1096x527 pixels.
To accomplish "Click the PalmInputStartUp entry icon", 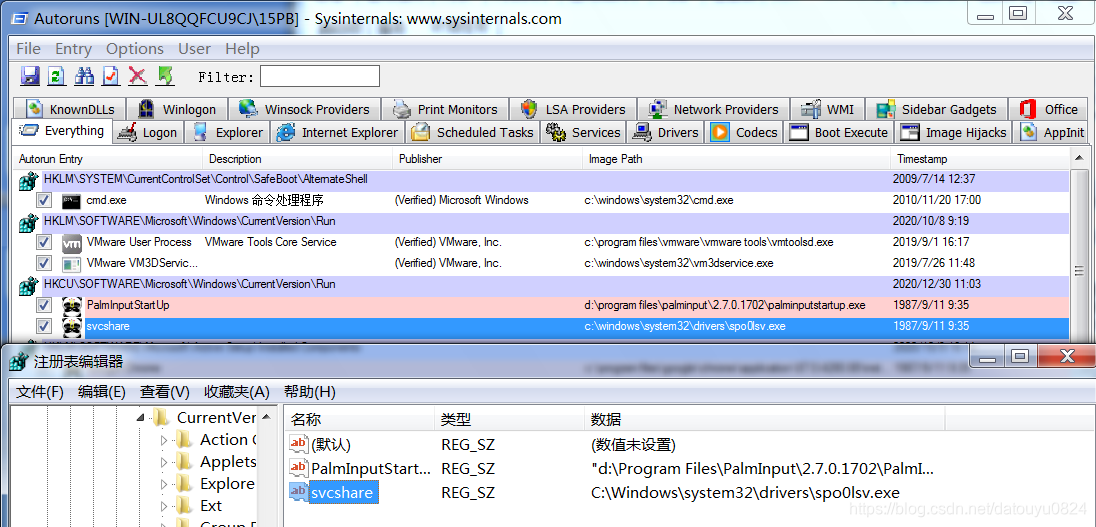I will pos(71,305).
